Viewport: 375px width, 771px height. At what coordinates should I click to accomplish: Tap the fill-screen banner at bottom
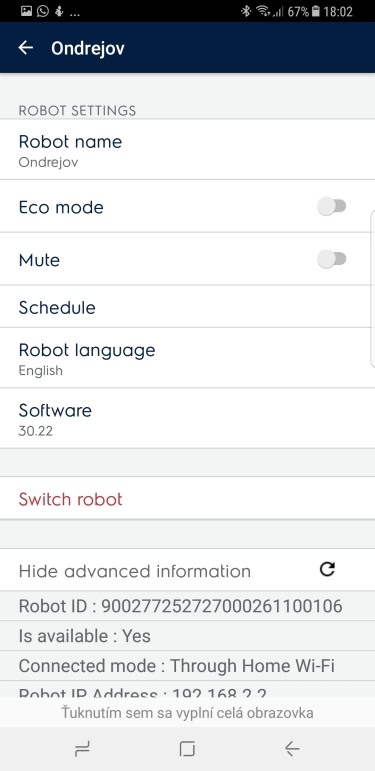187,712
